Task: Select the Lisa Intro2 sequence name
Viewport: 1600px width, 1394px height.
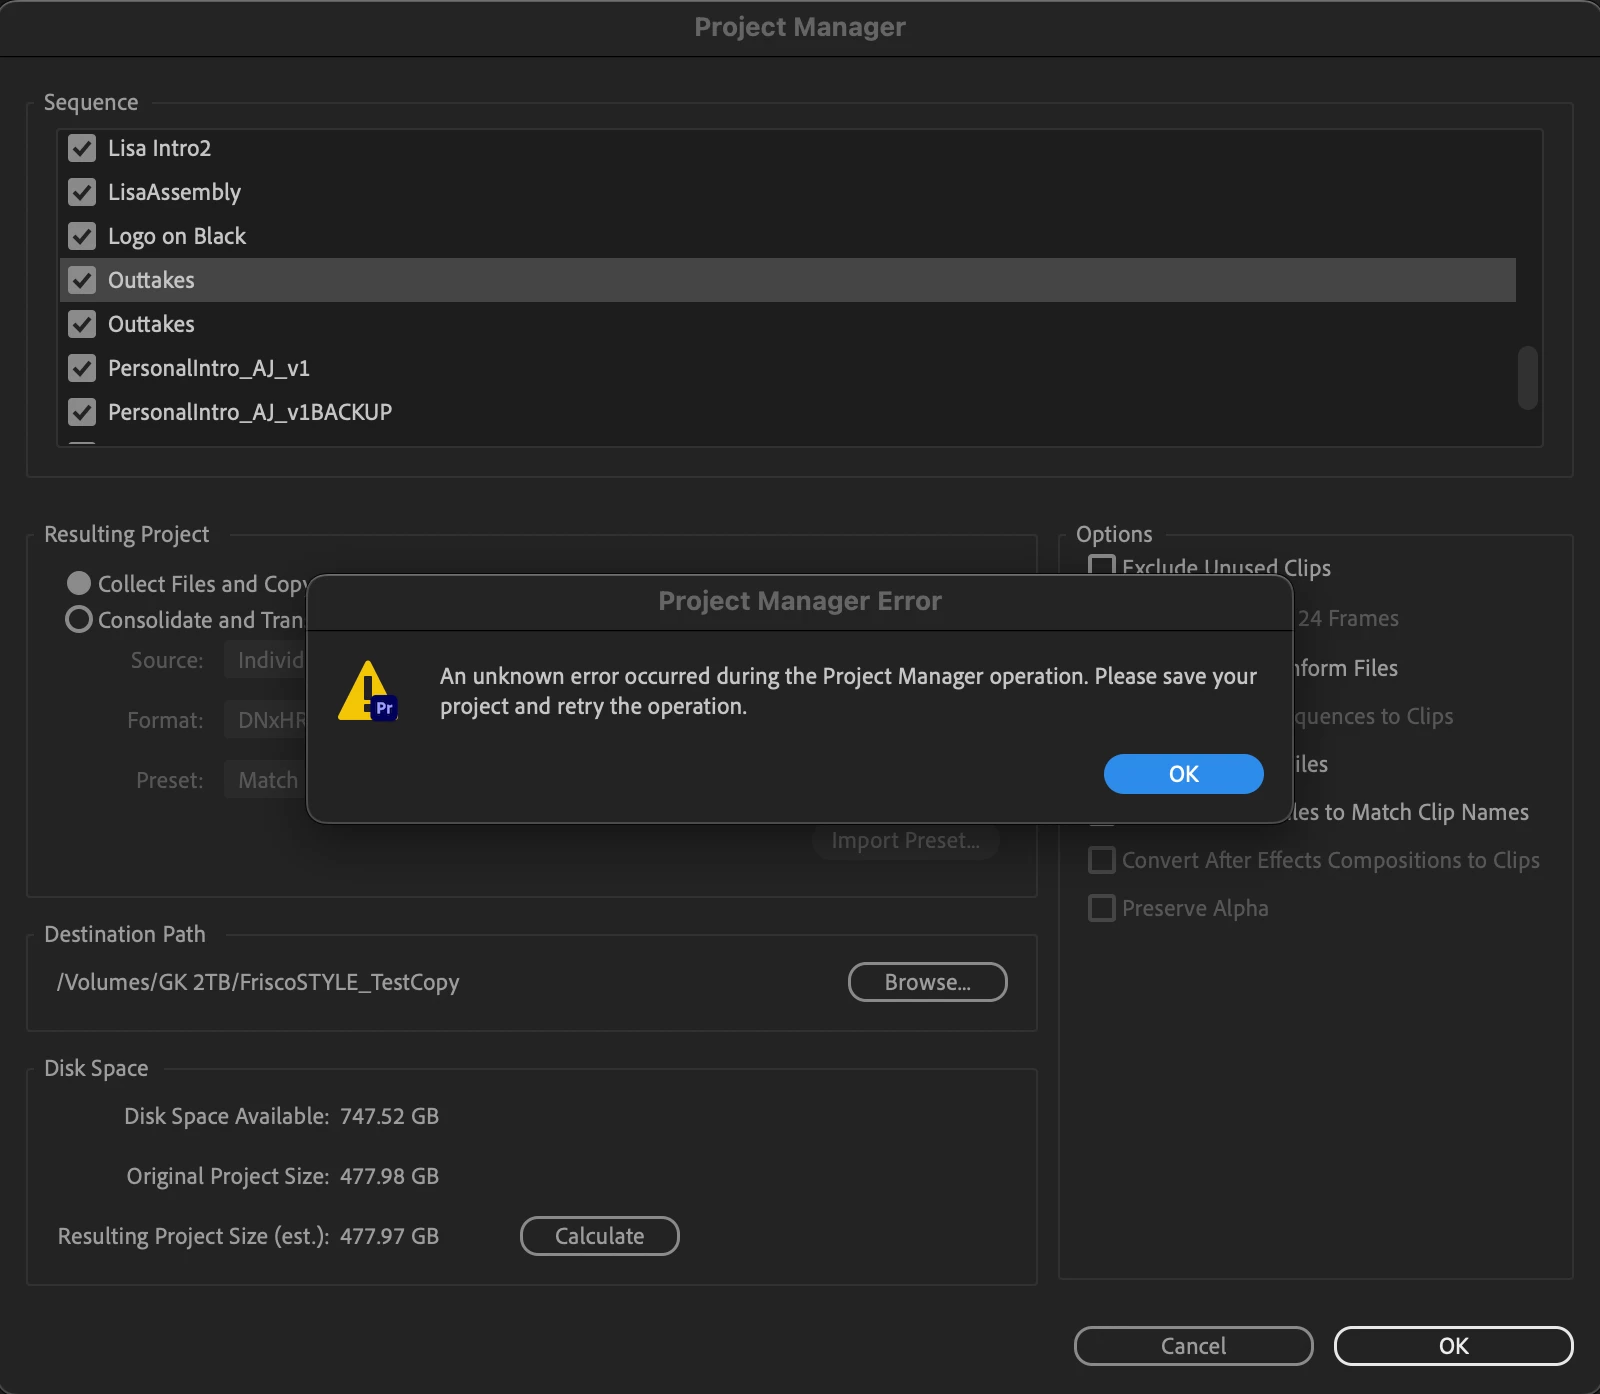Action: 160,148
